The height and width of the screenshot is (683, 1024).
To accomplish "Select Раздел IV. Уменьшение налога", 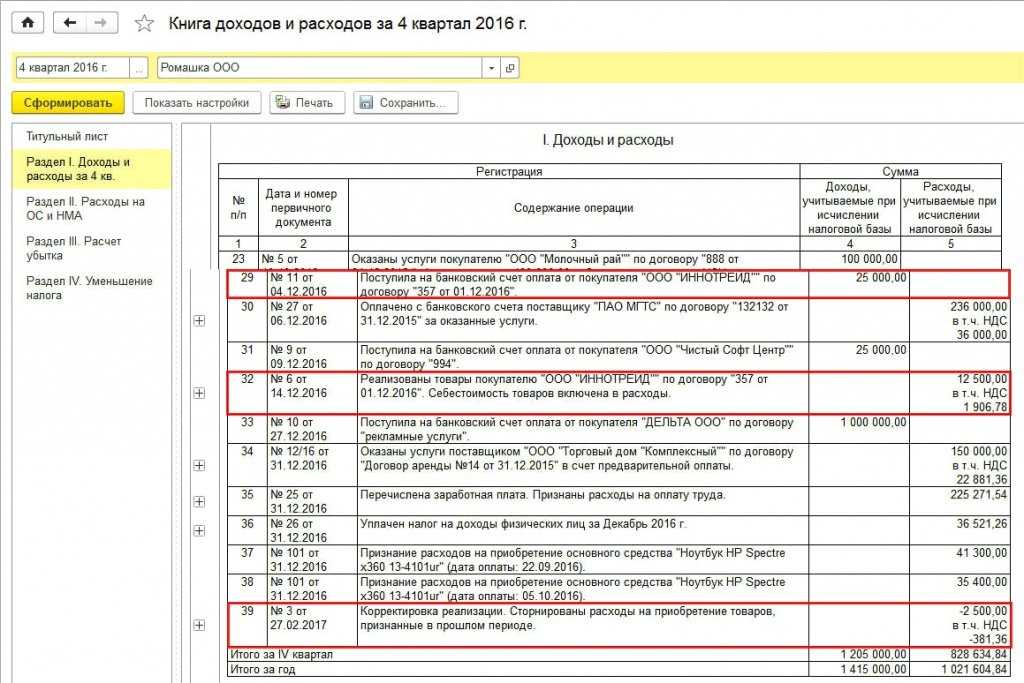I will click(x=91, y=288).
